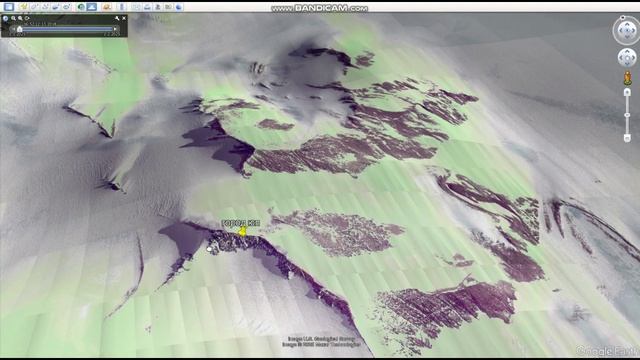Screen dimensions: 640x360
Task: Click the time slider thumb handle
Action: point(19,29)
